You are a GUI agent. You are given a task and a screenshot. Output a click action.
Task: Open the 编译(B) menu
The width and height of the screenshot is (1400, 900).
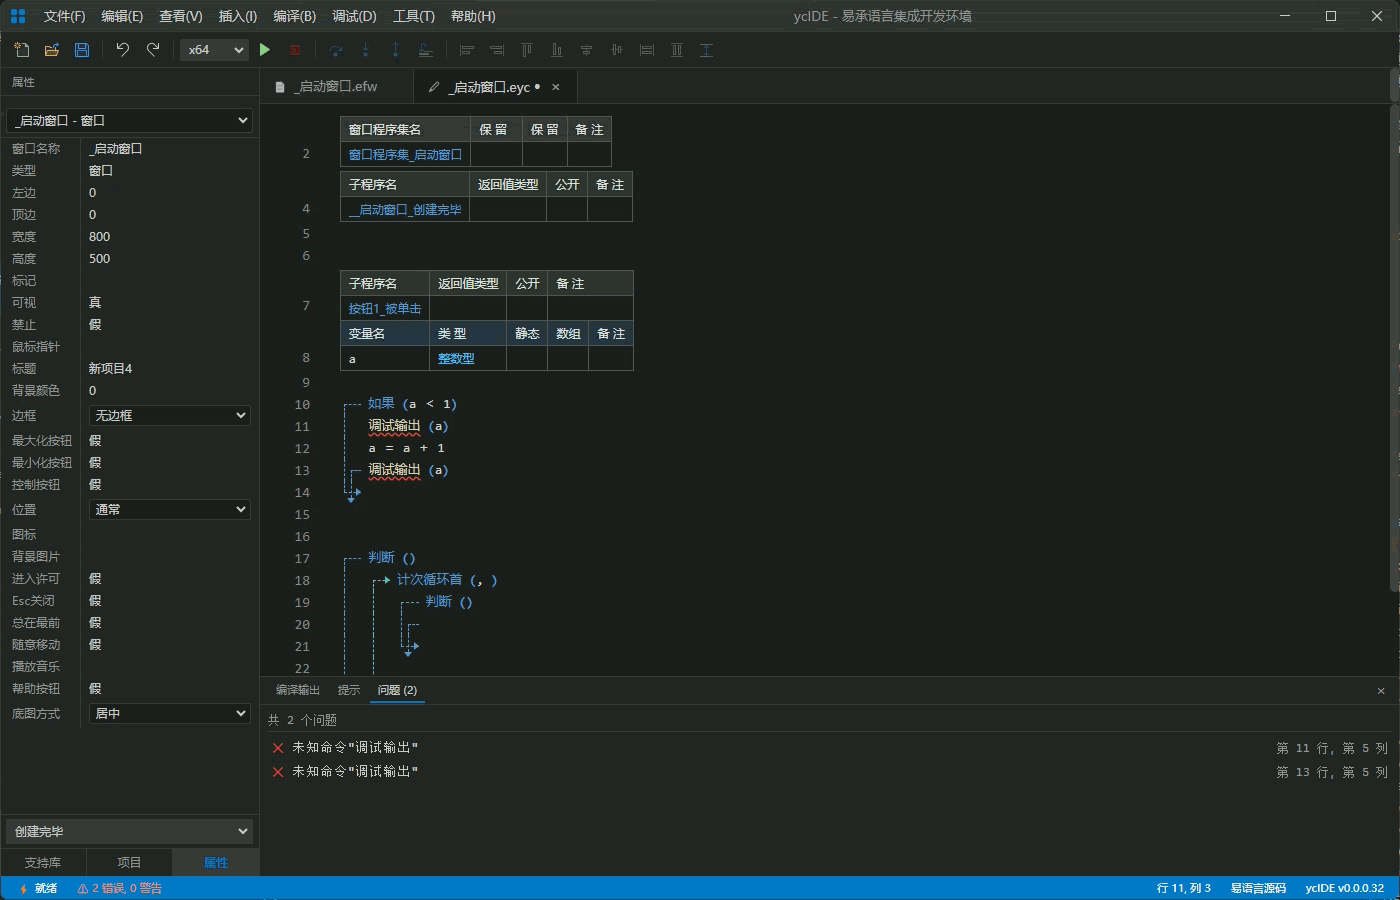[294, 16]
